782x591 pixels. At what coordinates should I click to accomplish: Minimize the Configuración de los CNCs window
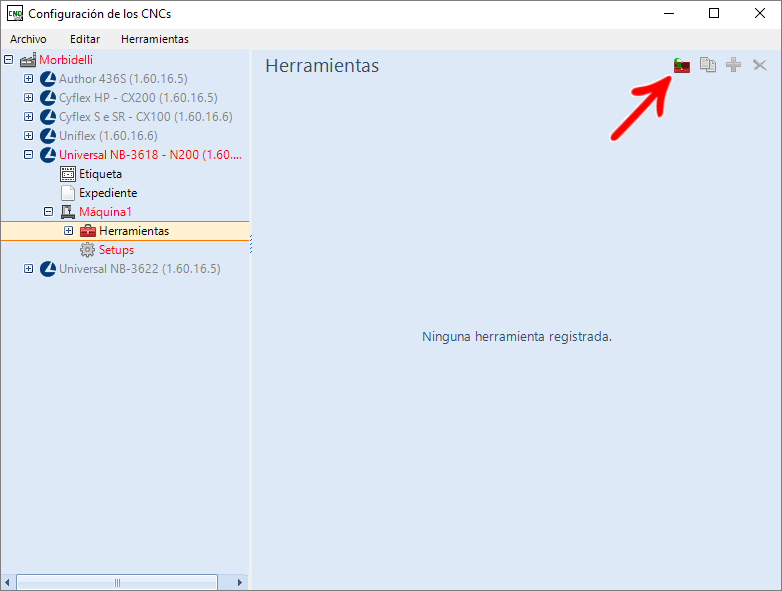point(669,13)
